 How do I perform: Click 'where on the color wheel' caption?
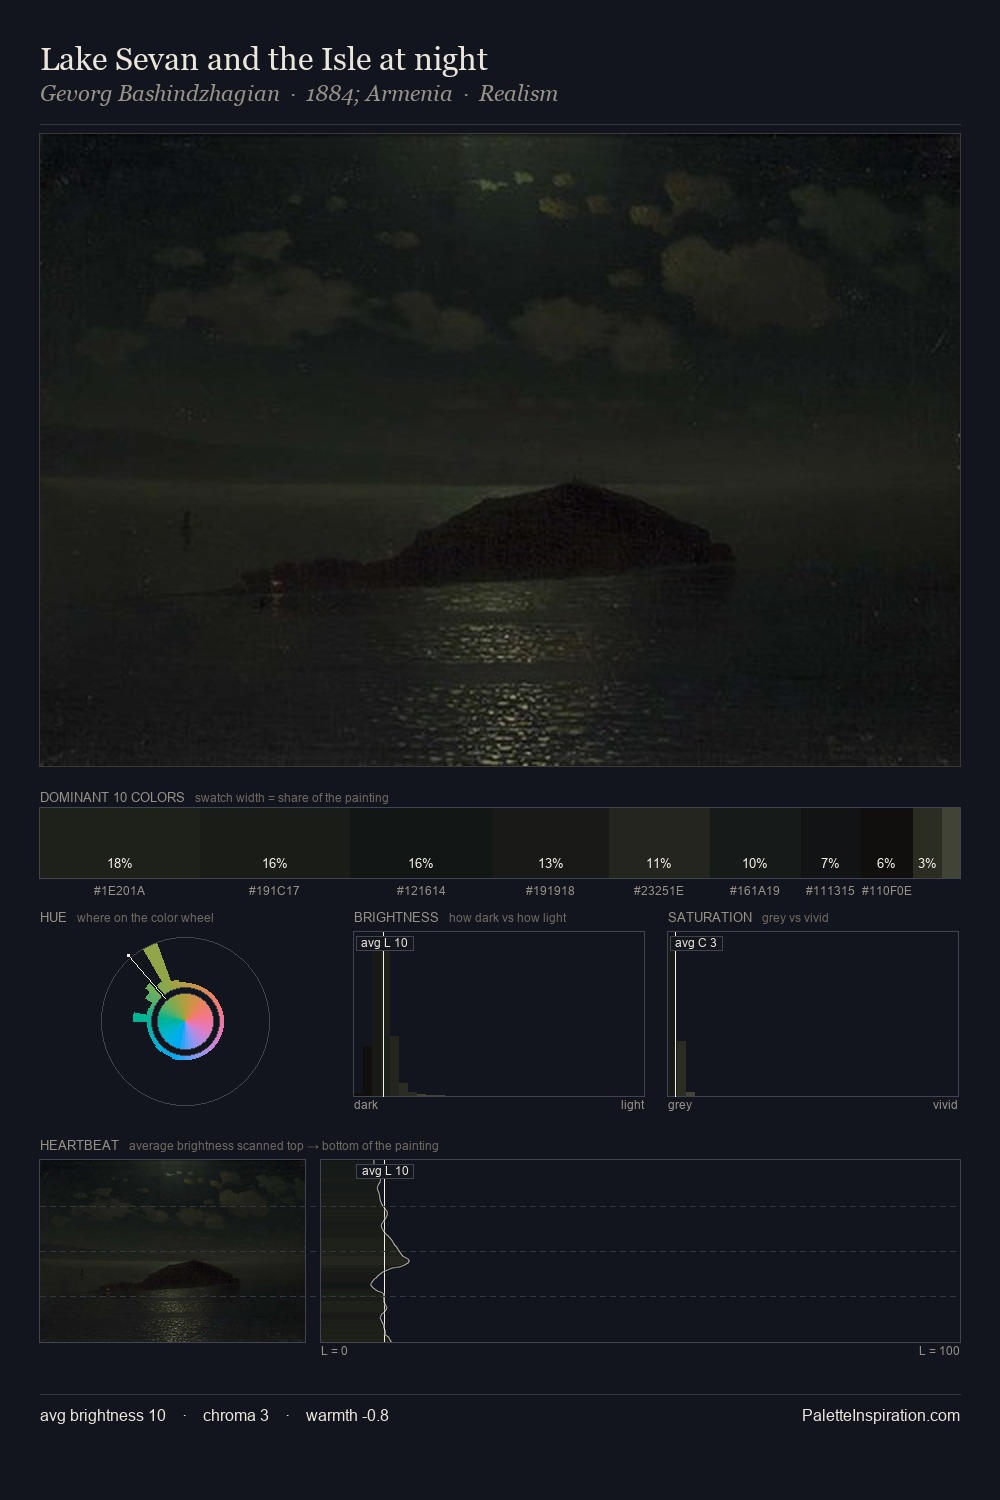[145, 918]
